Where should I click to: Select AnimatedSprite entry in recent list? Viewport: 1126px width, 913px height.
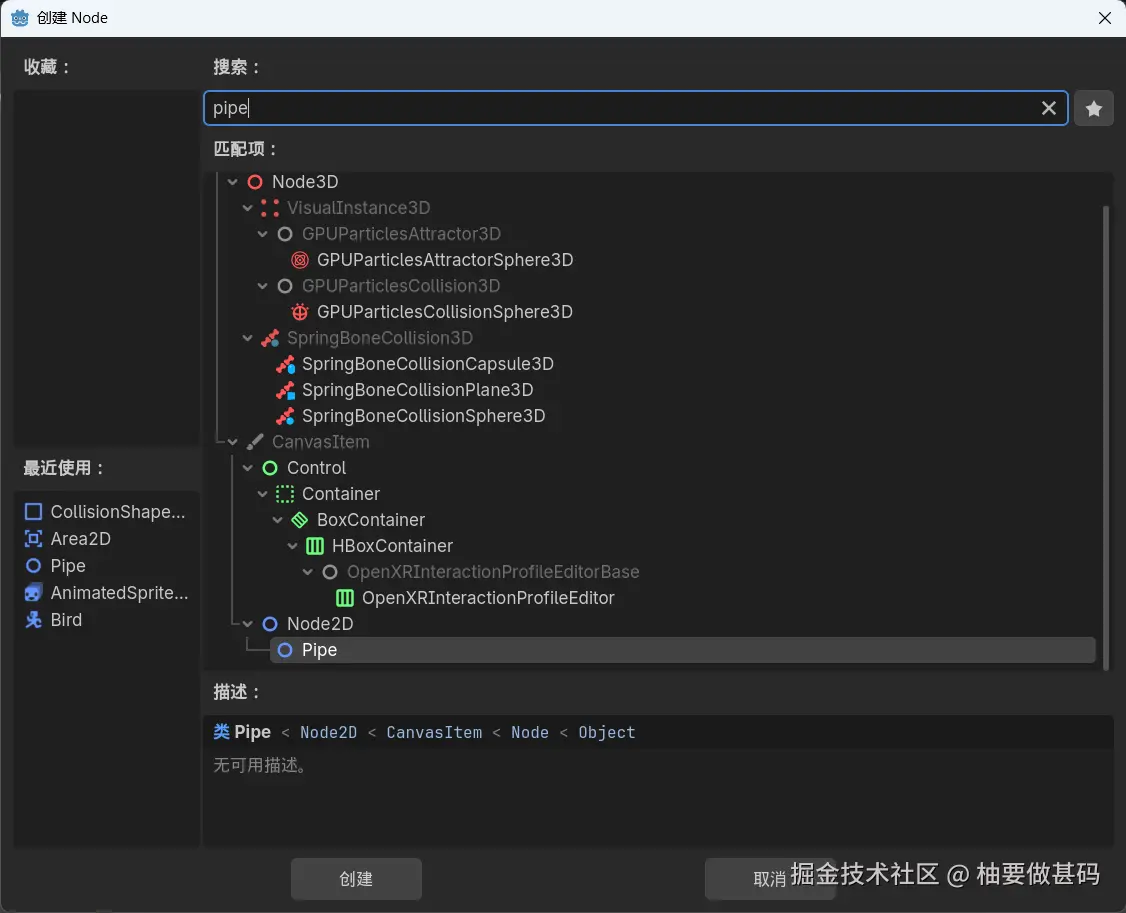coord(118,593)
